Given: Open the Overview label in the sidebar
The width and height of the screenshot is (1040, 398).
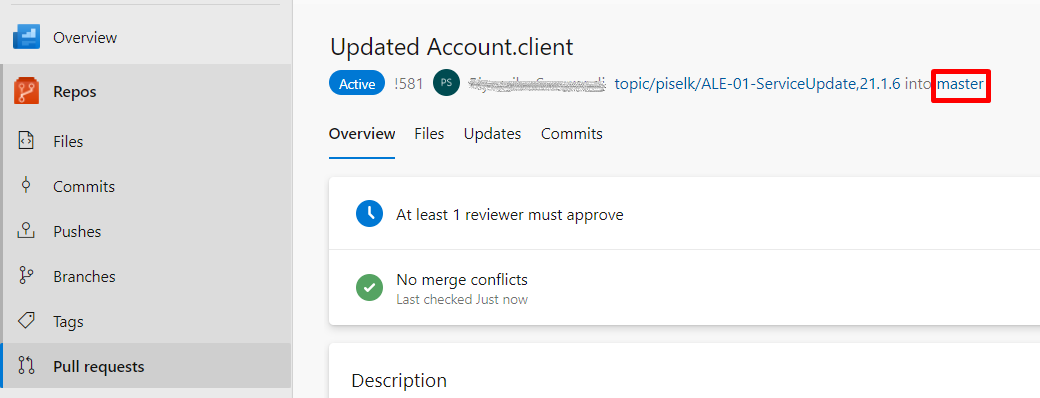Looking at the screenshot, I should click(x=85, y=38).
